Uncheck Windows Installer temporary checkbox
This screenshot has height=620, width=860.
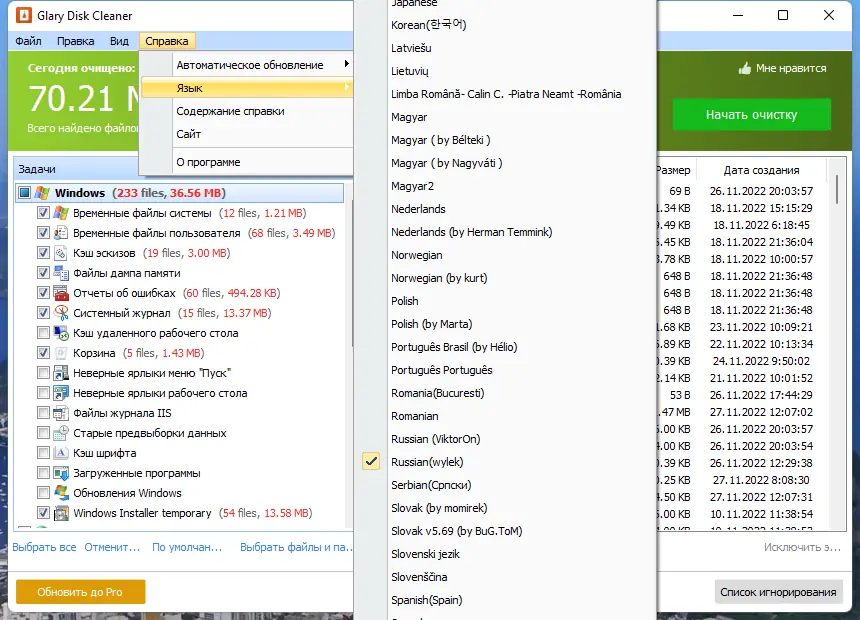coord(43,513)
